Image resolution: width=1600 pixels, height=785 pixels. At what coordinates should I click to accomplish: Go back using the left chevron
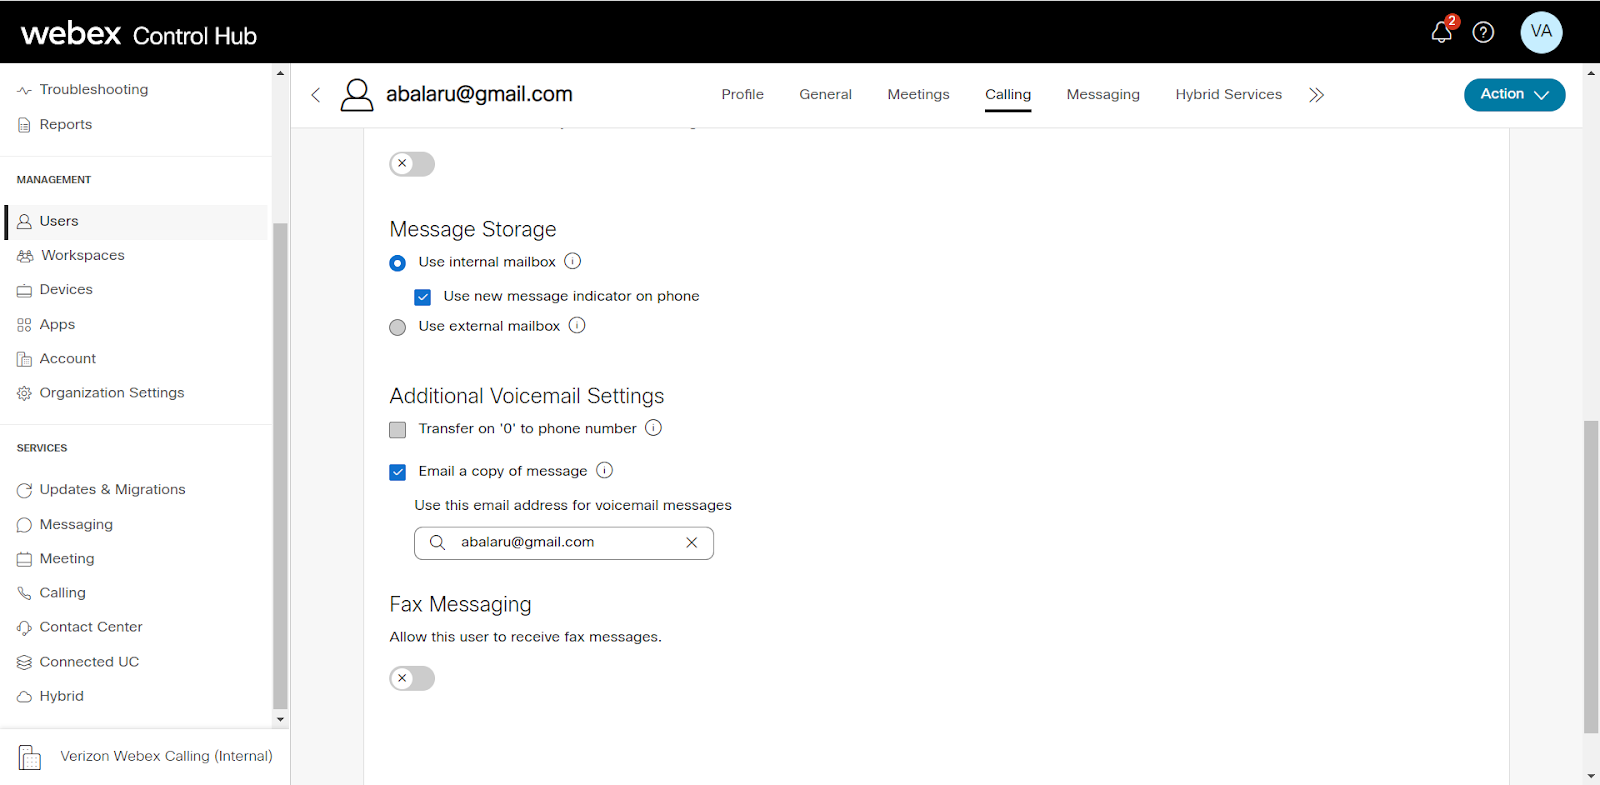click(x=316, y=95)
